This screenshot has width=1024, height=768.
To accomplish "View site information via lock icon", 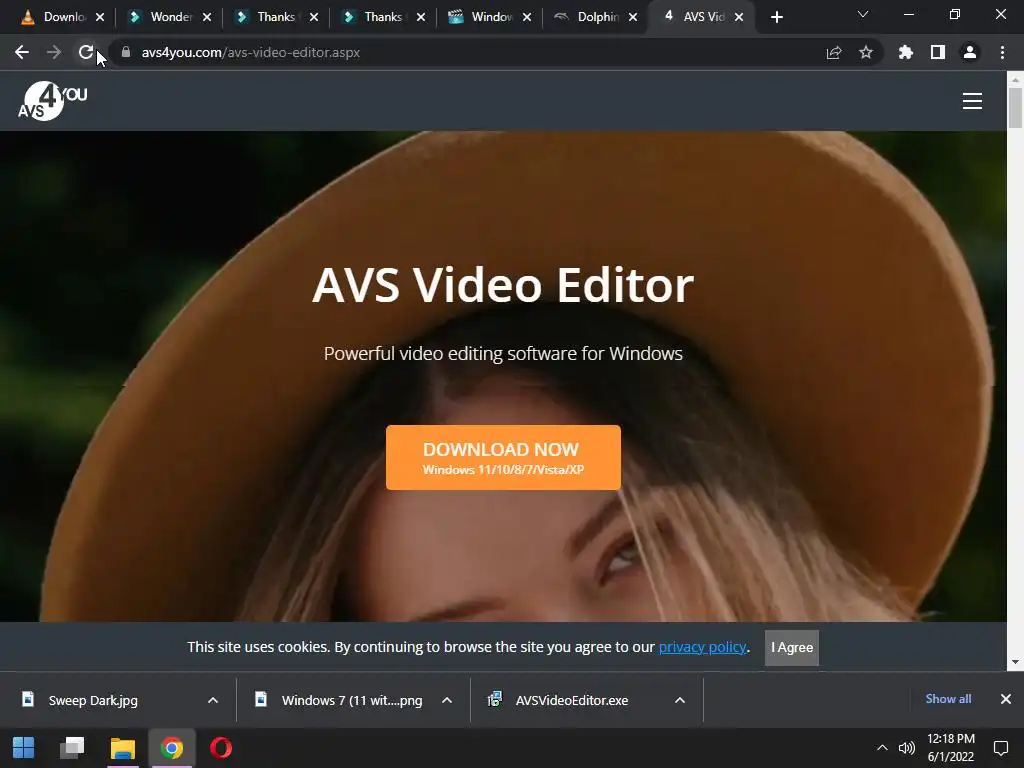I will [x=126, y=52].
